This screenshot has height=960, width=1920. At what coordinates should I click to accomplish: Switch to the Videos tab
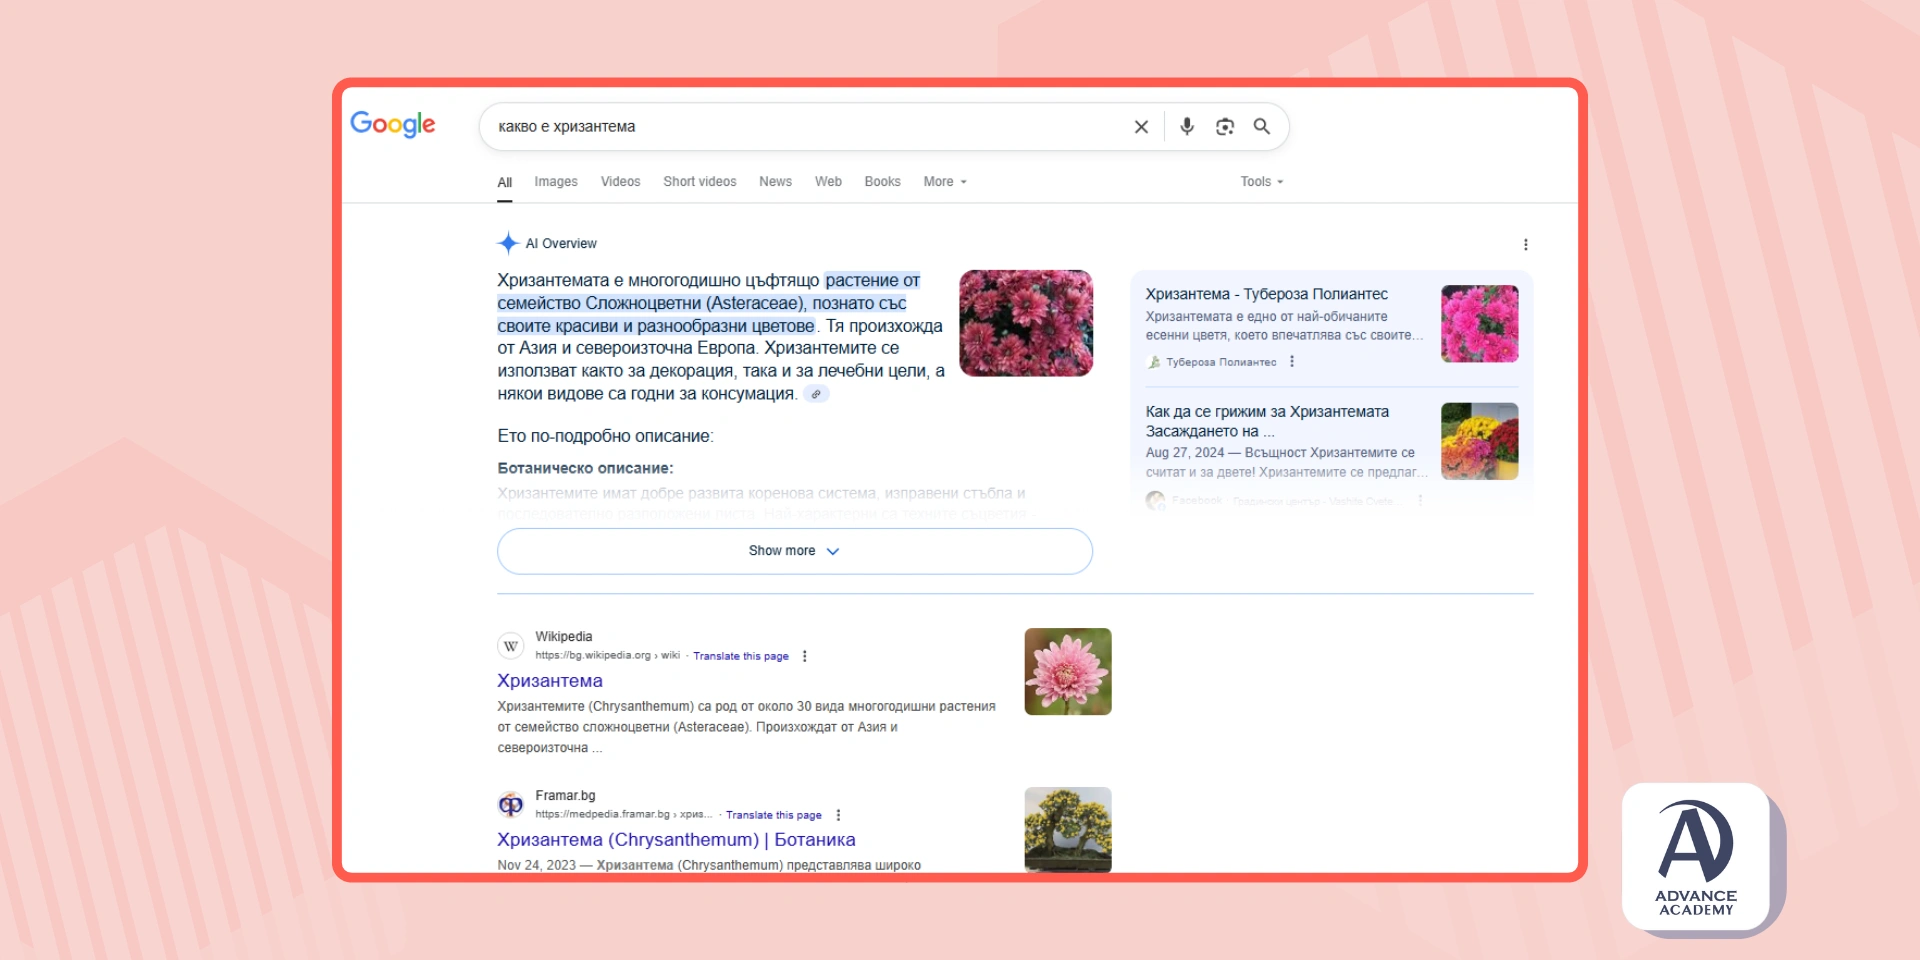coord(620,182)
